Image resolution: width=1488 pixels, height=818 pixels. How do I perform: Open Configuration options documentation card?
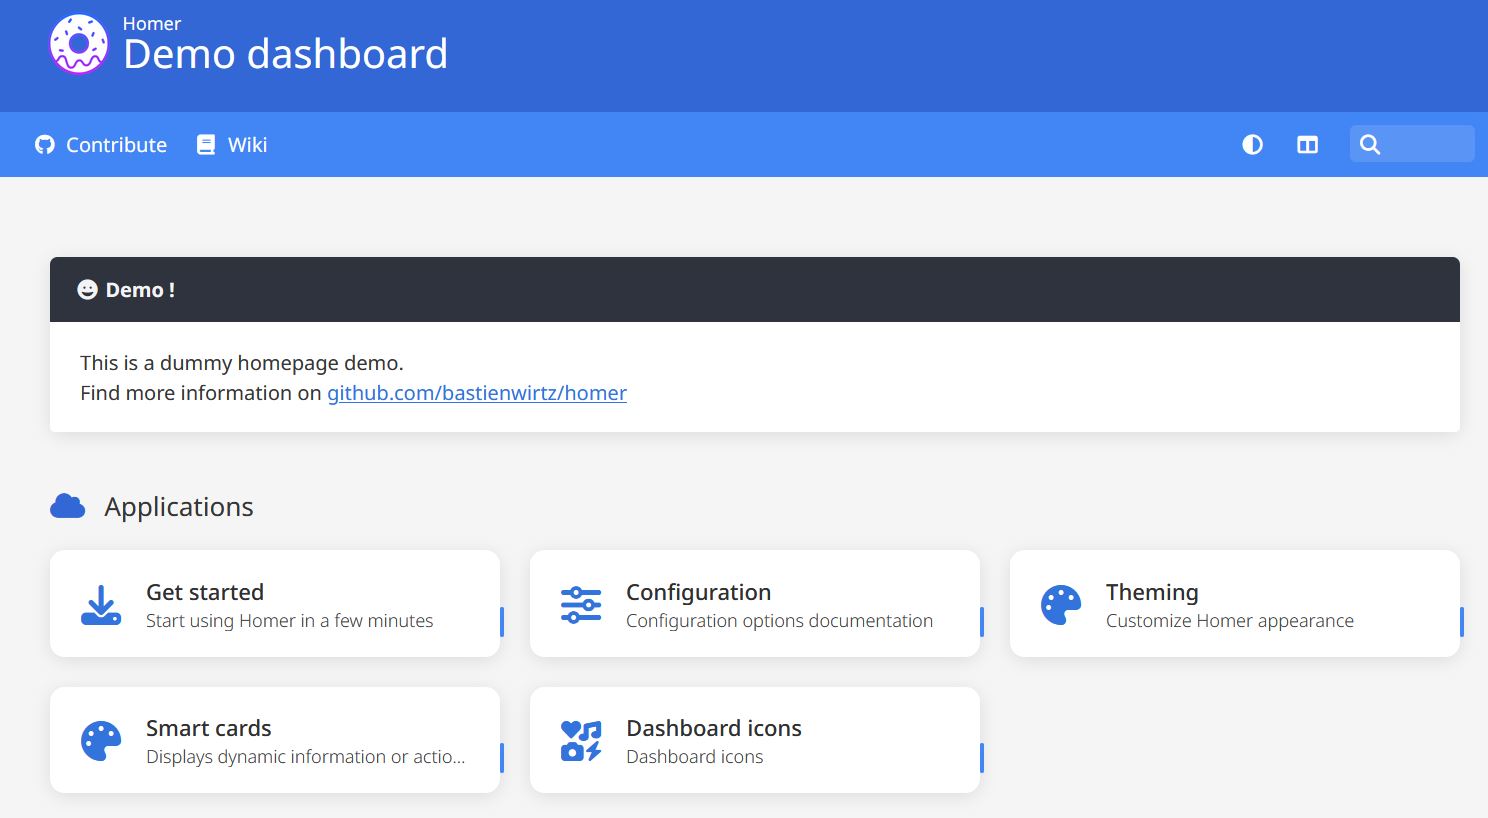point(779,621)
